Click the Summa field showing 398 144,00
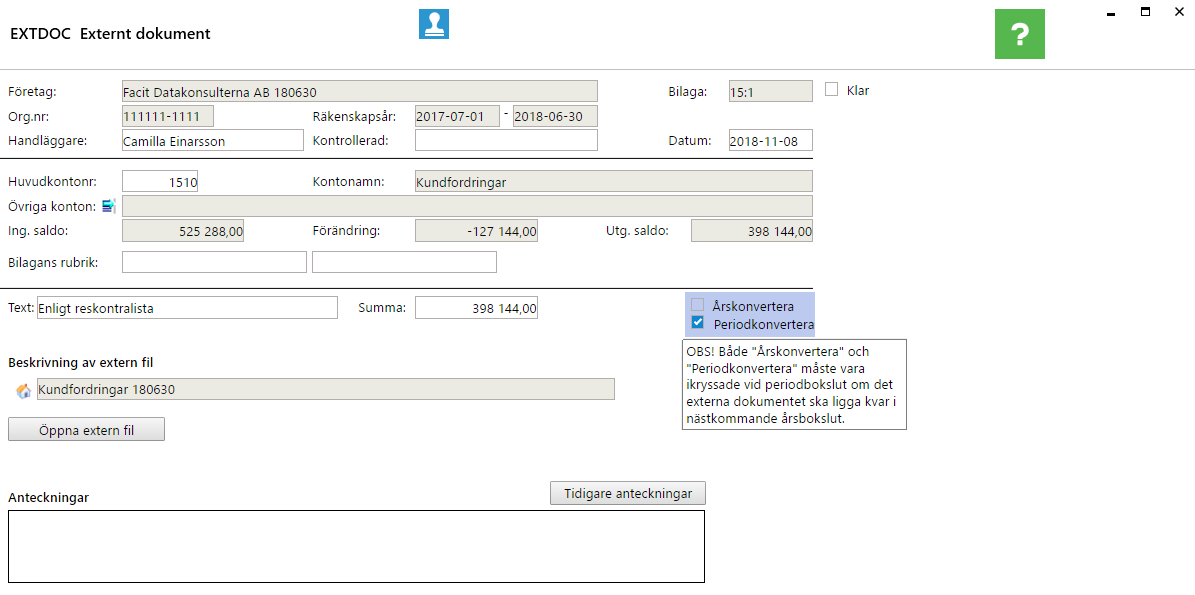Image resolution: width=1195 pixels, height=595 pixels. click(x=476, y=308)
